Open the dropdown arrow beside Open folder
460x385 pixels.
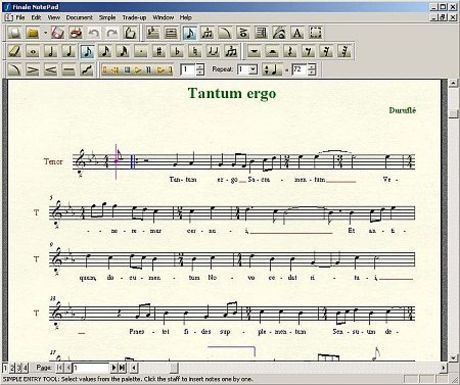(45, 33)
